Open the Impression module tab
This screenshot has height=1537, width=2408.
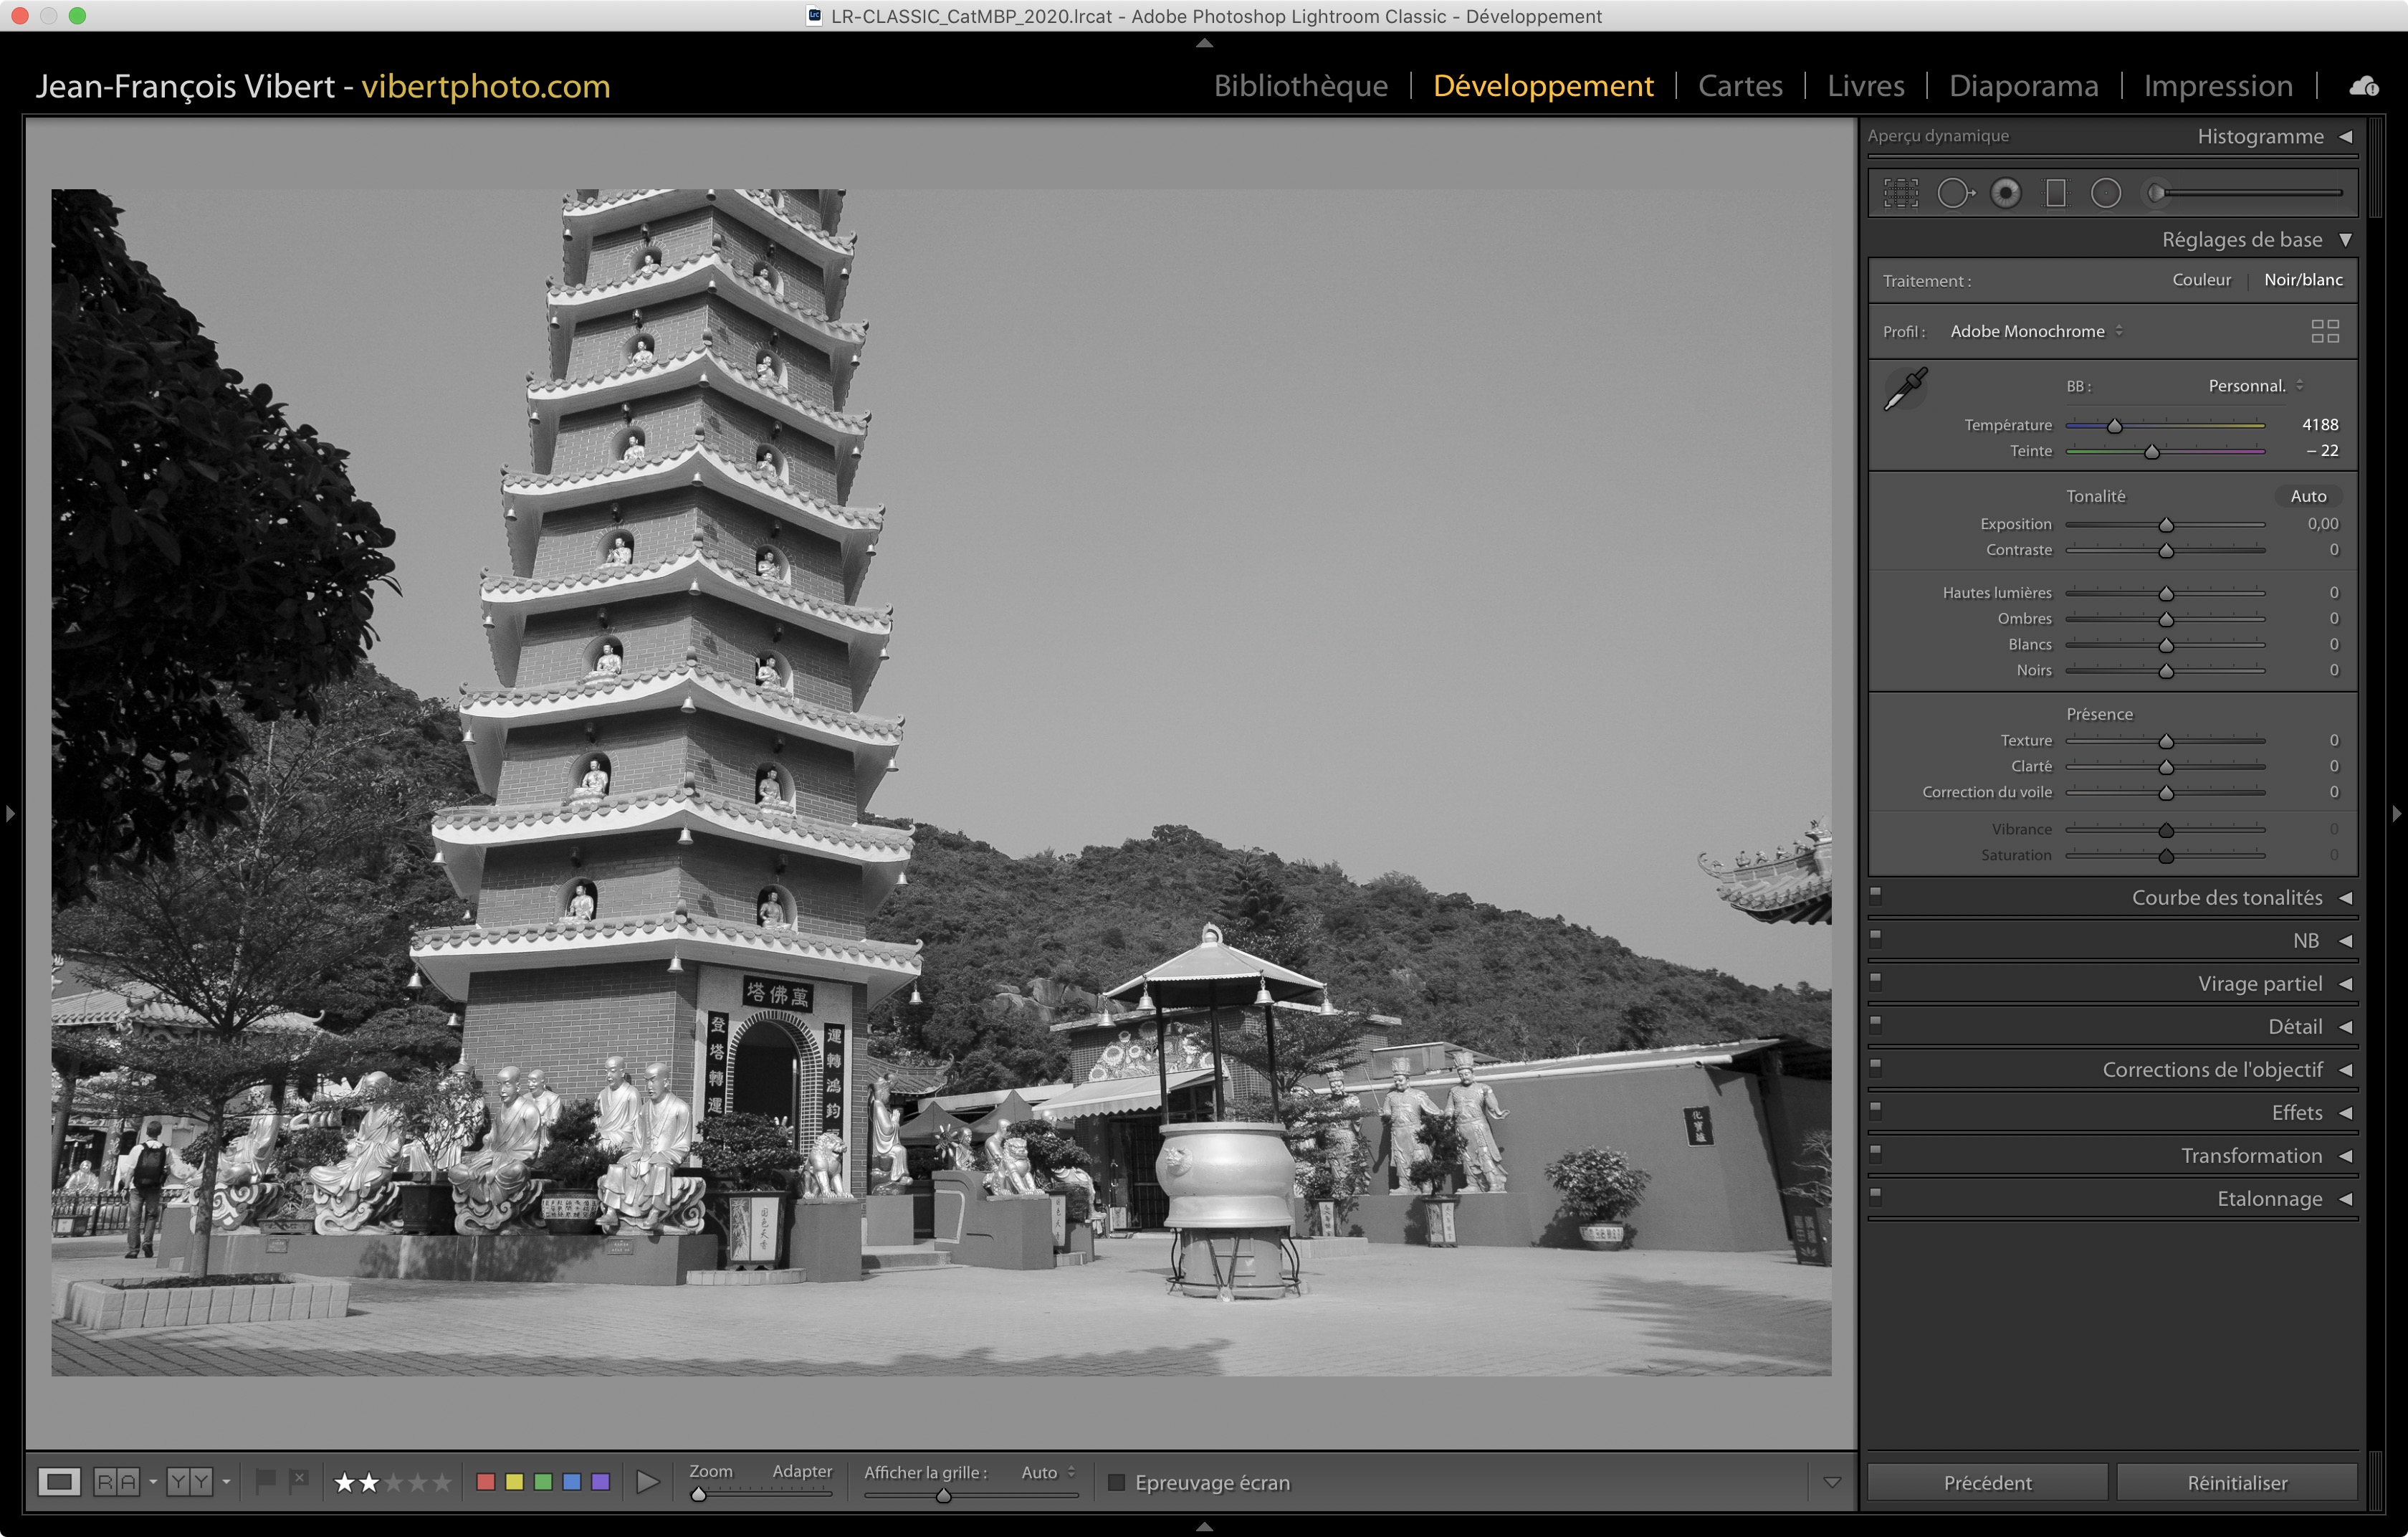(2217, 86)
